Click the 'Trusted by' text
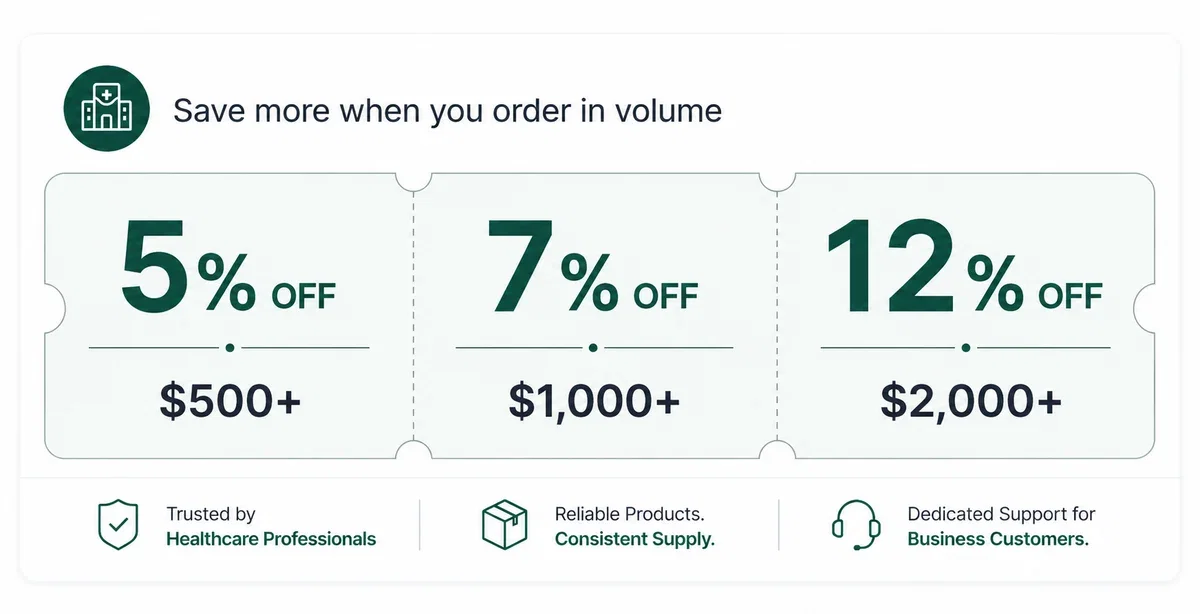 pyautogui.click(x=211, y=514)
